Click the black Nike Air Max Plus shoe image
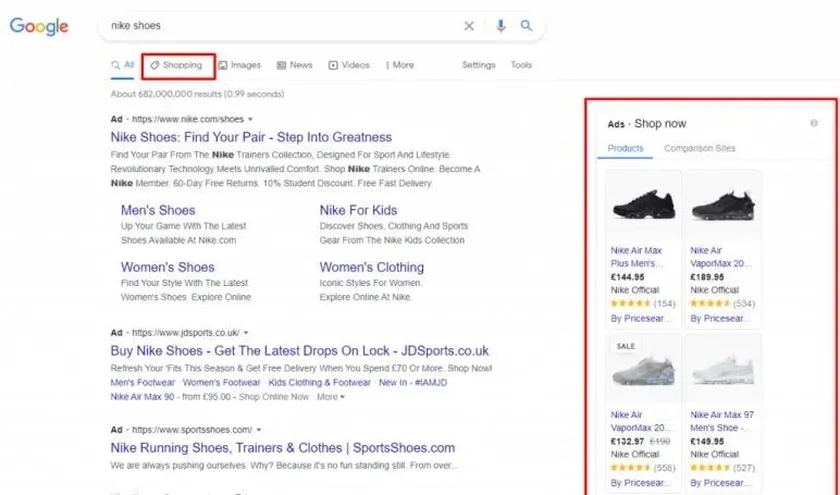840x495 pixels. point(643,205)
